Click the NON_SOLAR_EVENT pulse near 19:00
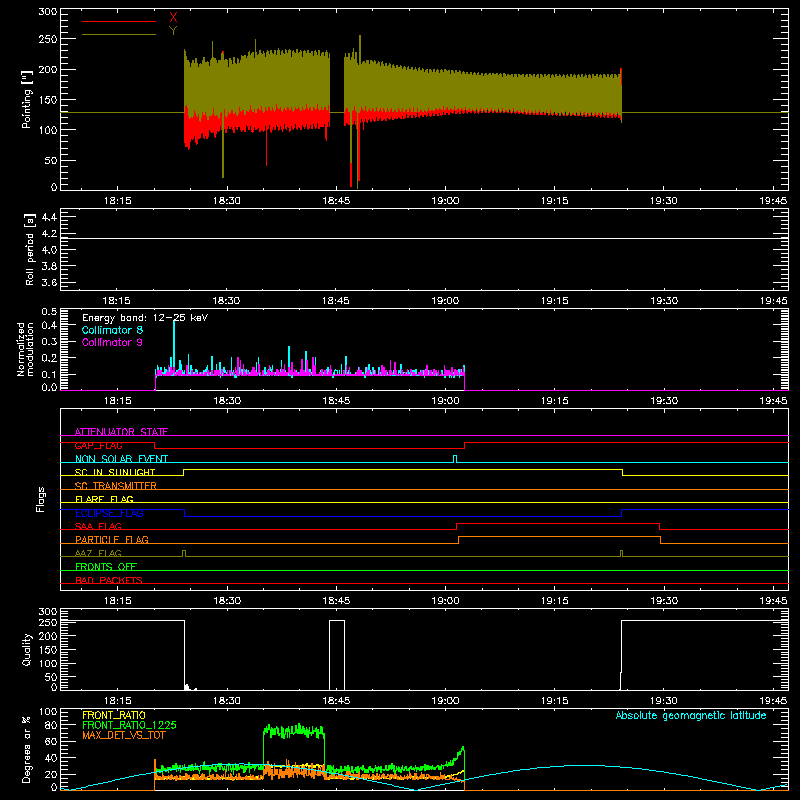 [455, 459]
